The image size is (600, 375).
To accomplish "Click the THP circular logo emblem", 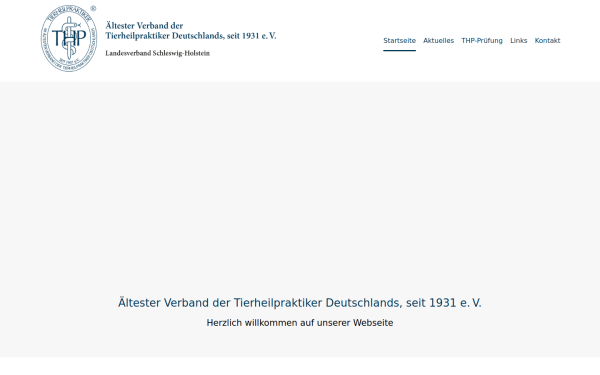I will click(69, 38).
